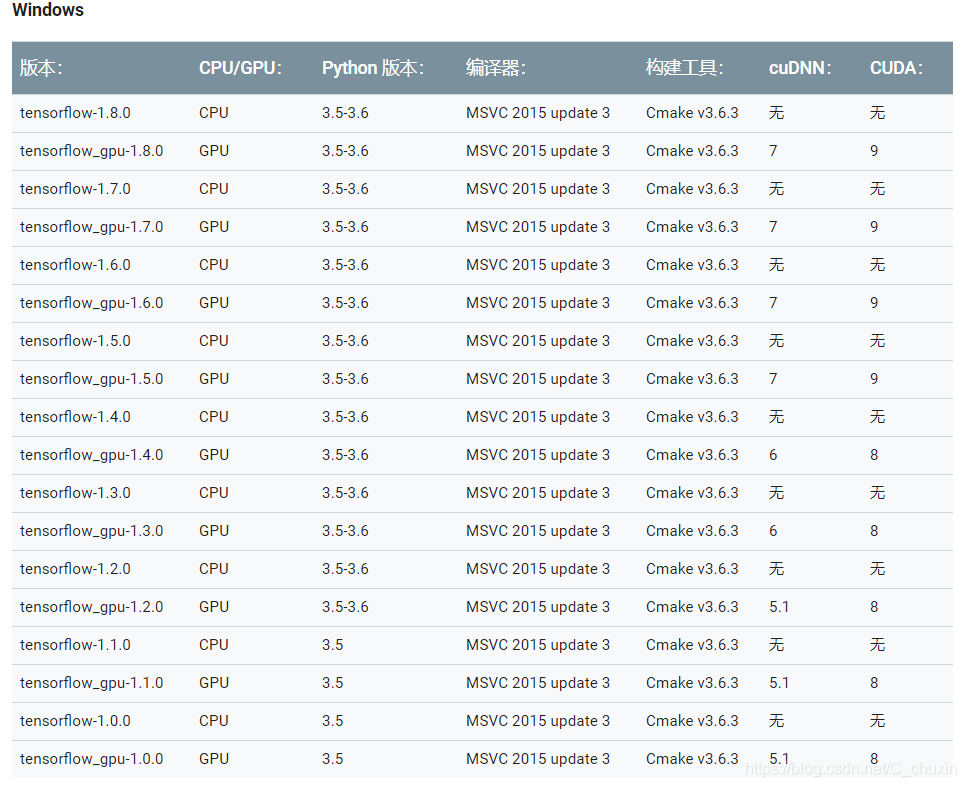The width and height of the screenshot is (966, 787).
Task: Click the 构建工具 column header
Action: 684,68
